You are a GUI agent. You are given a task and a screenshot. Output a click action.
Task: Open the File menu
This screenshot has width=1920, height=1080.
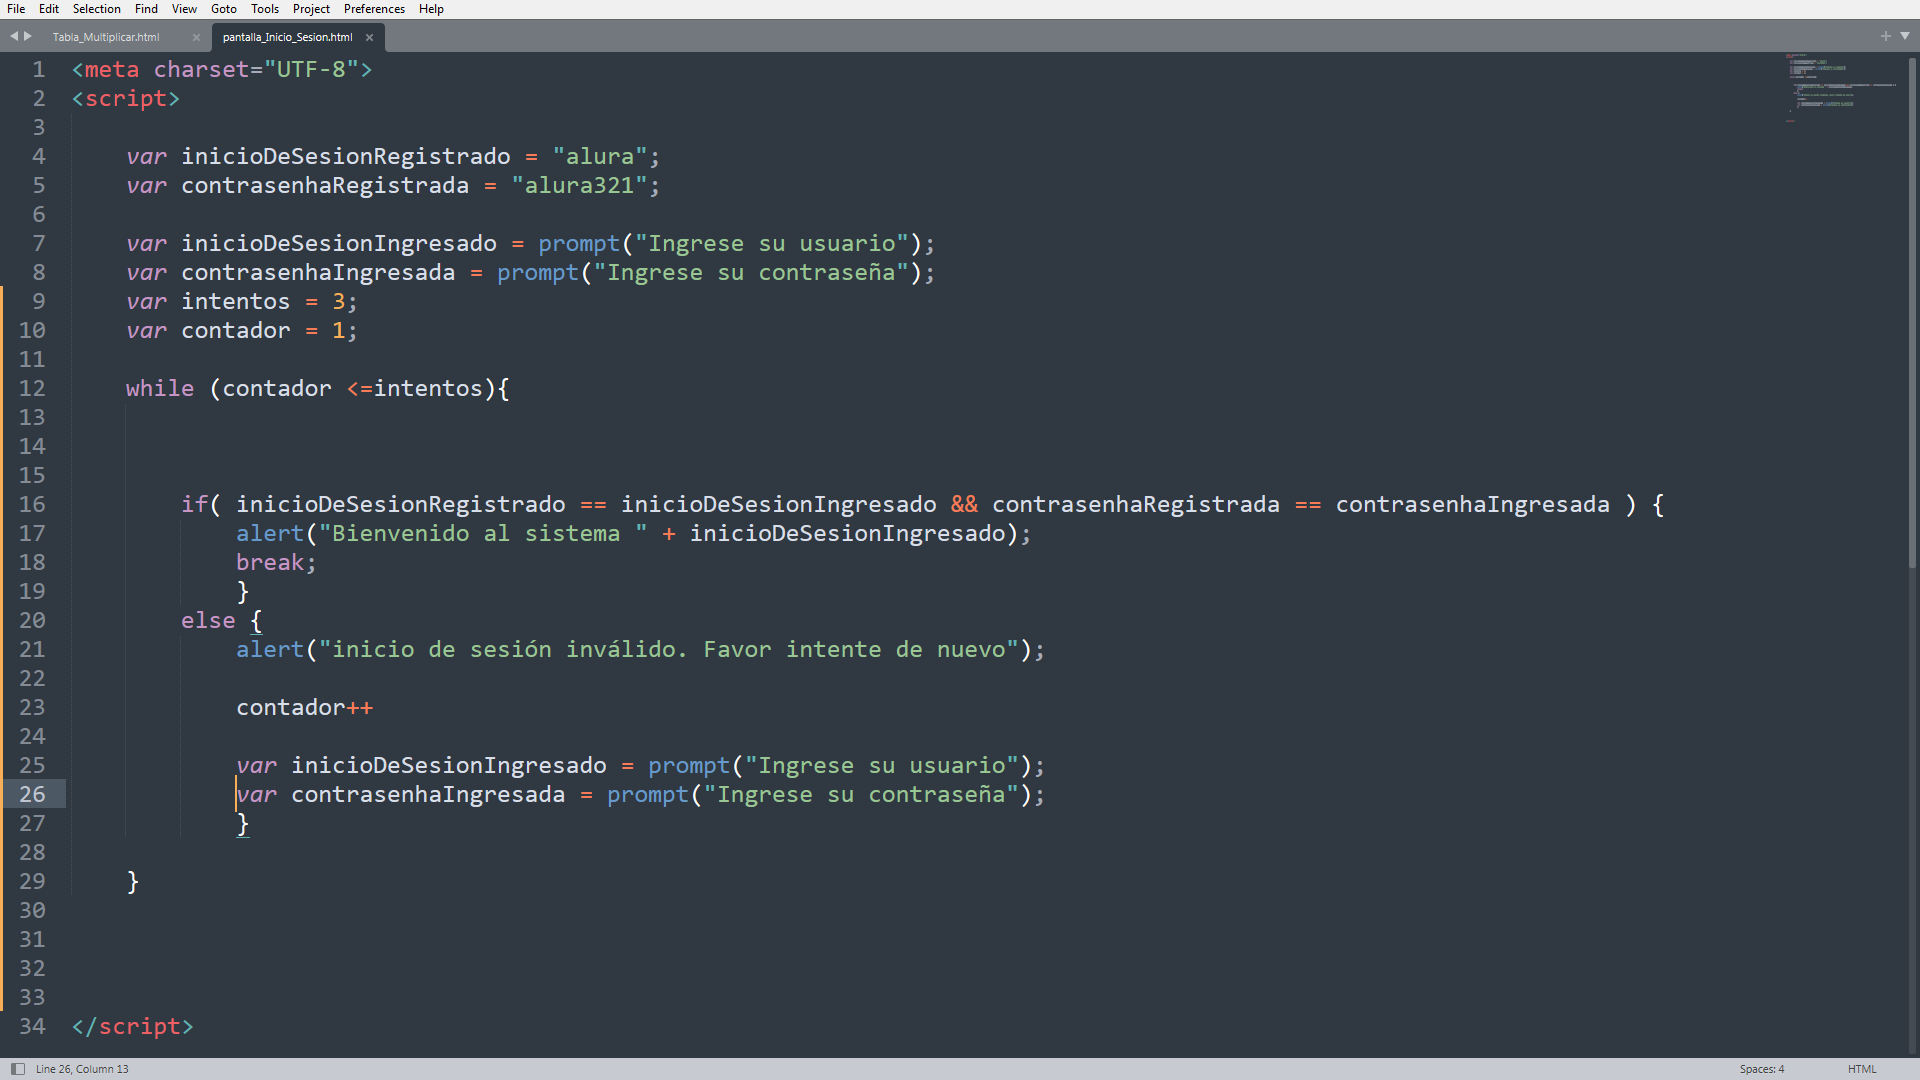(x=16, y=9)
